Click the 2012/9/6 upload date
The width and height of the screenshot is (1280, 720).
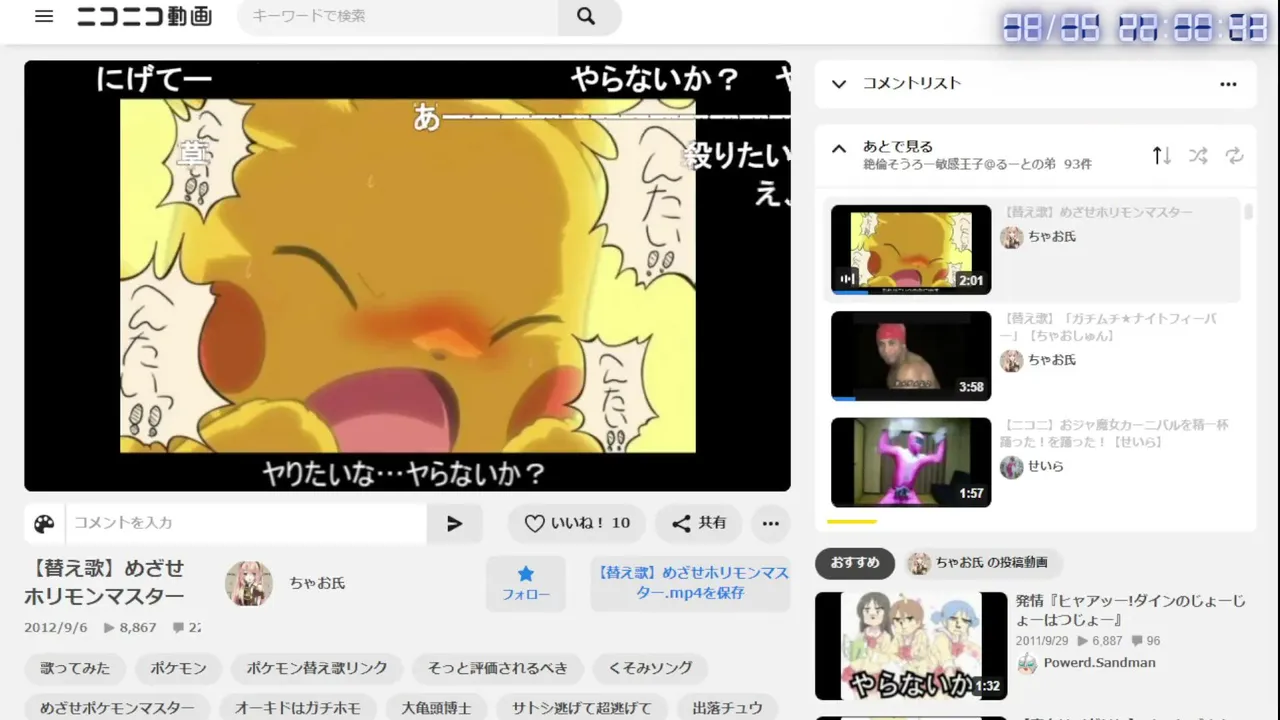[56, 628]
